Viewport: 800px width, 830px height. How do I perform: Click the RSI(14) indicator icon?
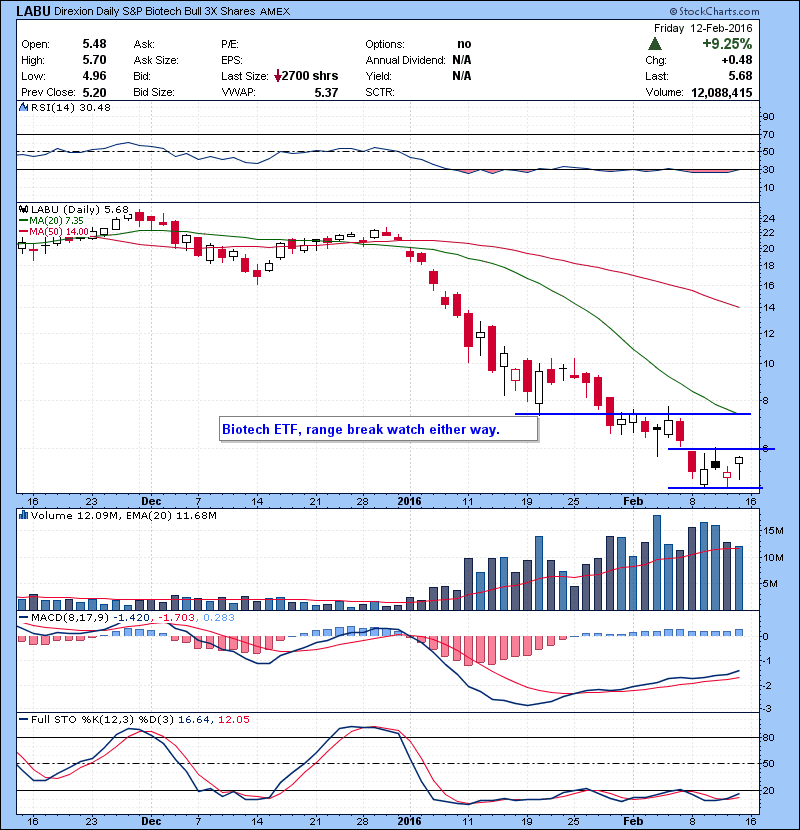pyautogui.click(x=23, y=107)
